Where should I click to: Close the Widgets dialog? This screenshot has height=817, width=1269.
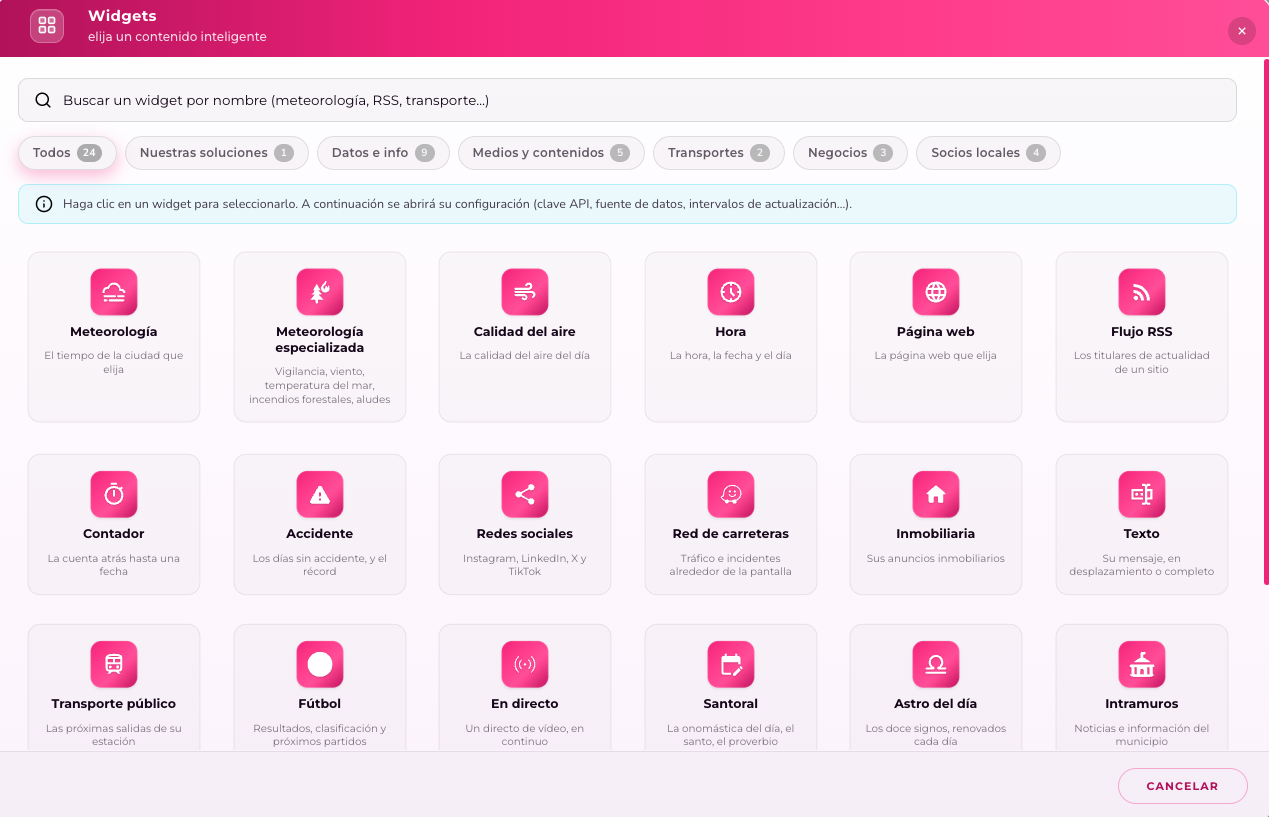coord(1242,31)
